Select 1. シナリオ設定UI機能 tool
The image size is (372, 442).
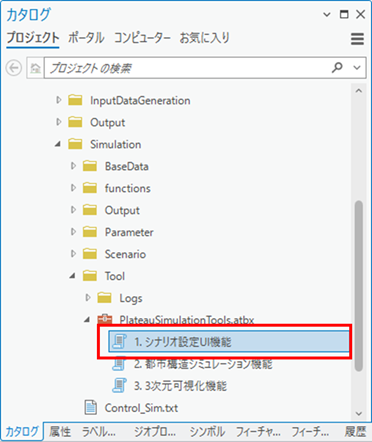click(x=229, y=341)
